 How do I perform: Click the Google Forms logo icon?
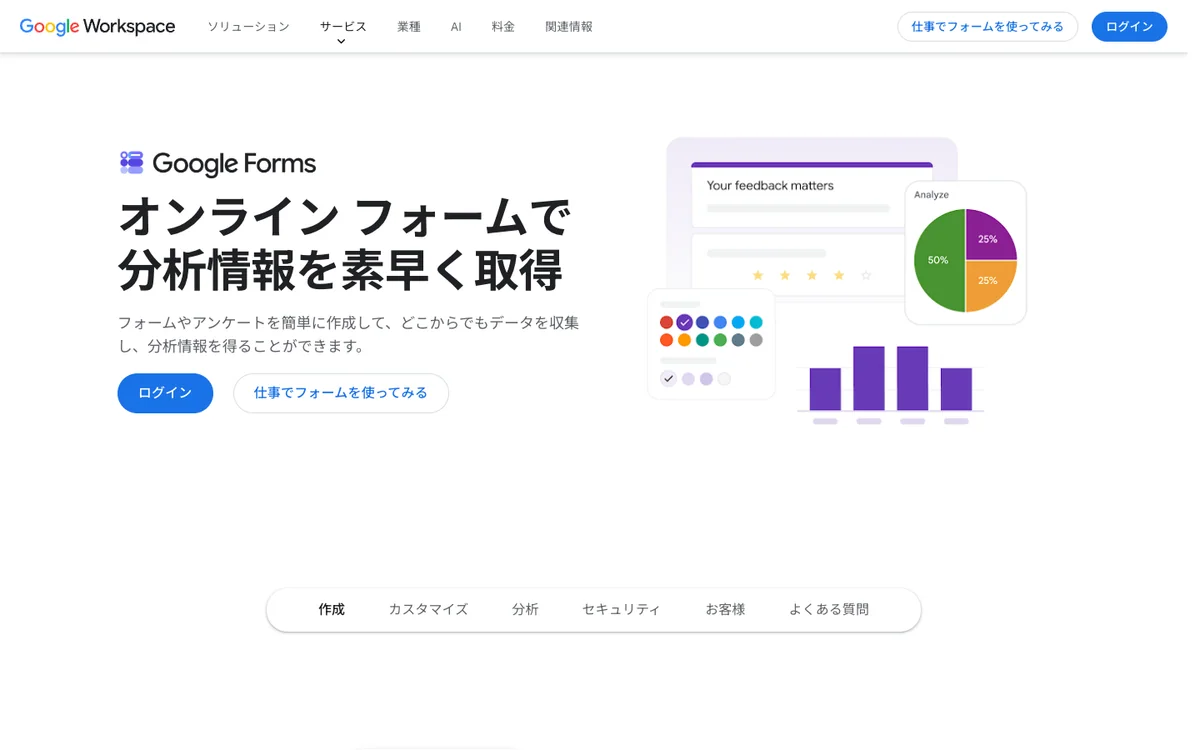(132, 163)
